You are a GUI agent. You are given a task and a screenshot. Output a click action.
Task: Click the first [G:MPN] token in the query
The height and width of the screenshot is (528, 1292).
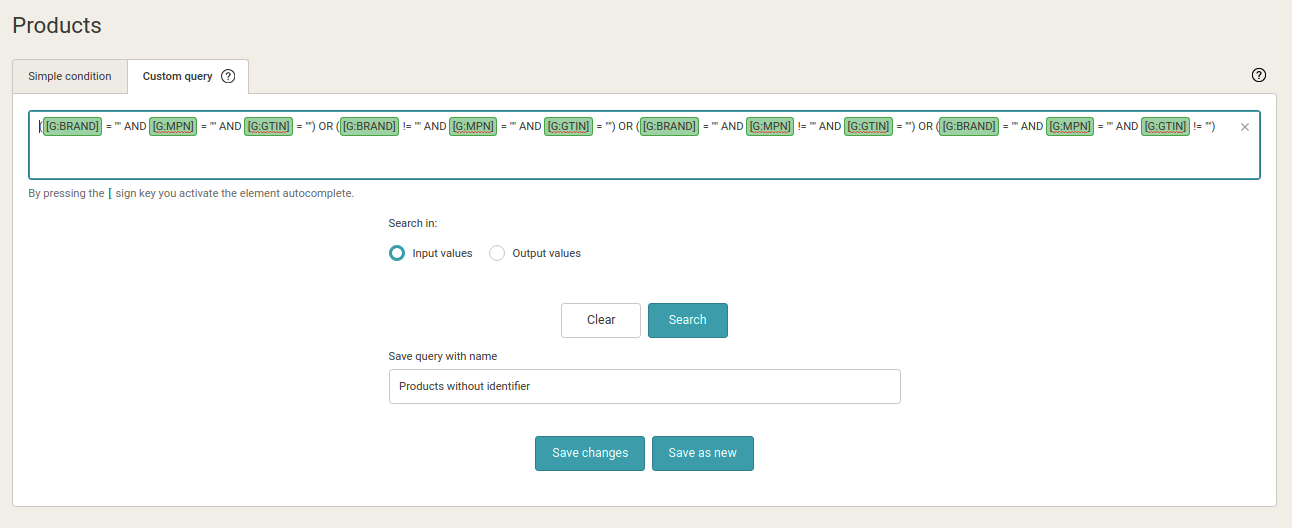click(x=173, y=126)
